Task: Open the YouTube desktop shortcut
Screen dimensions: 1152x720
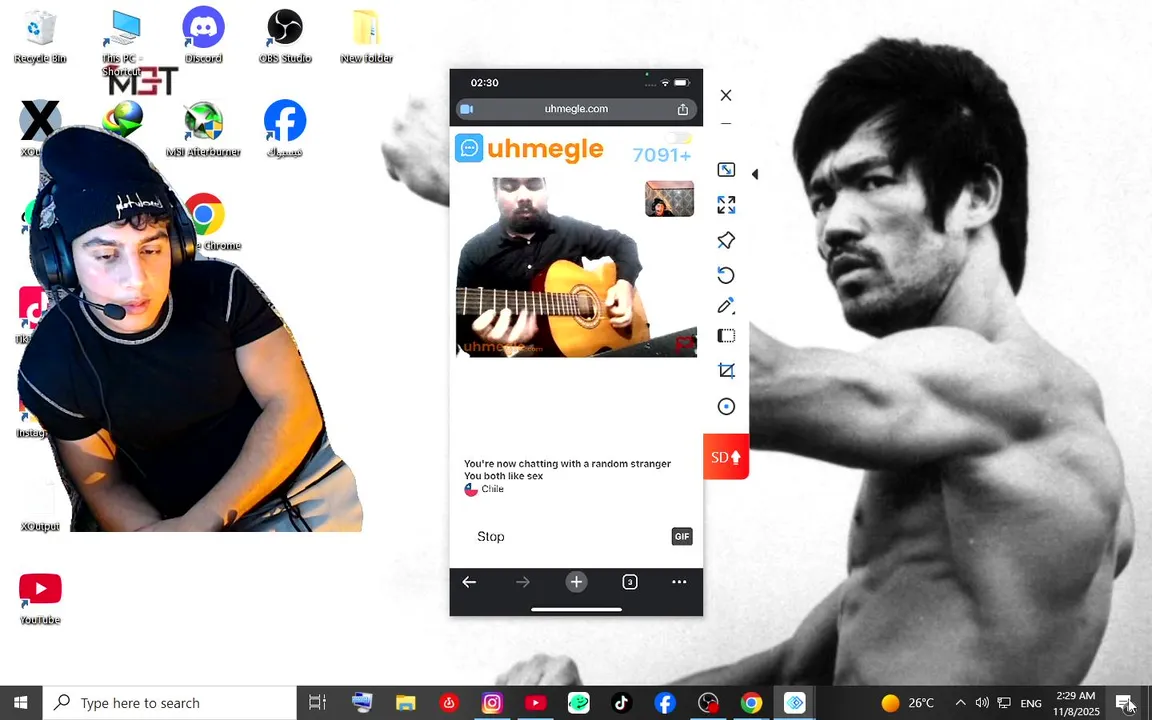Action: (x=40, y=598)
